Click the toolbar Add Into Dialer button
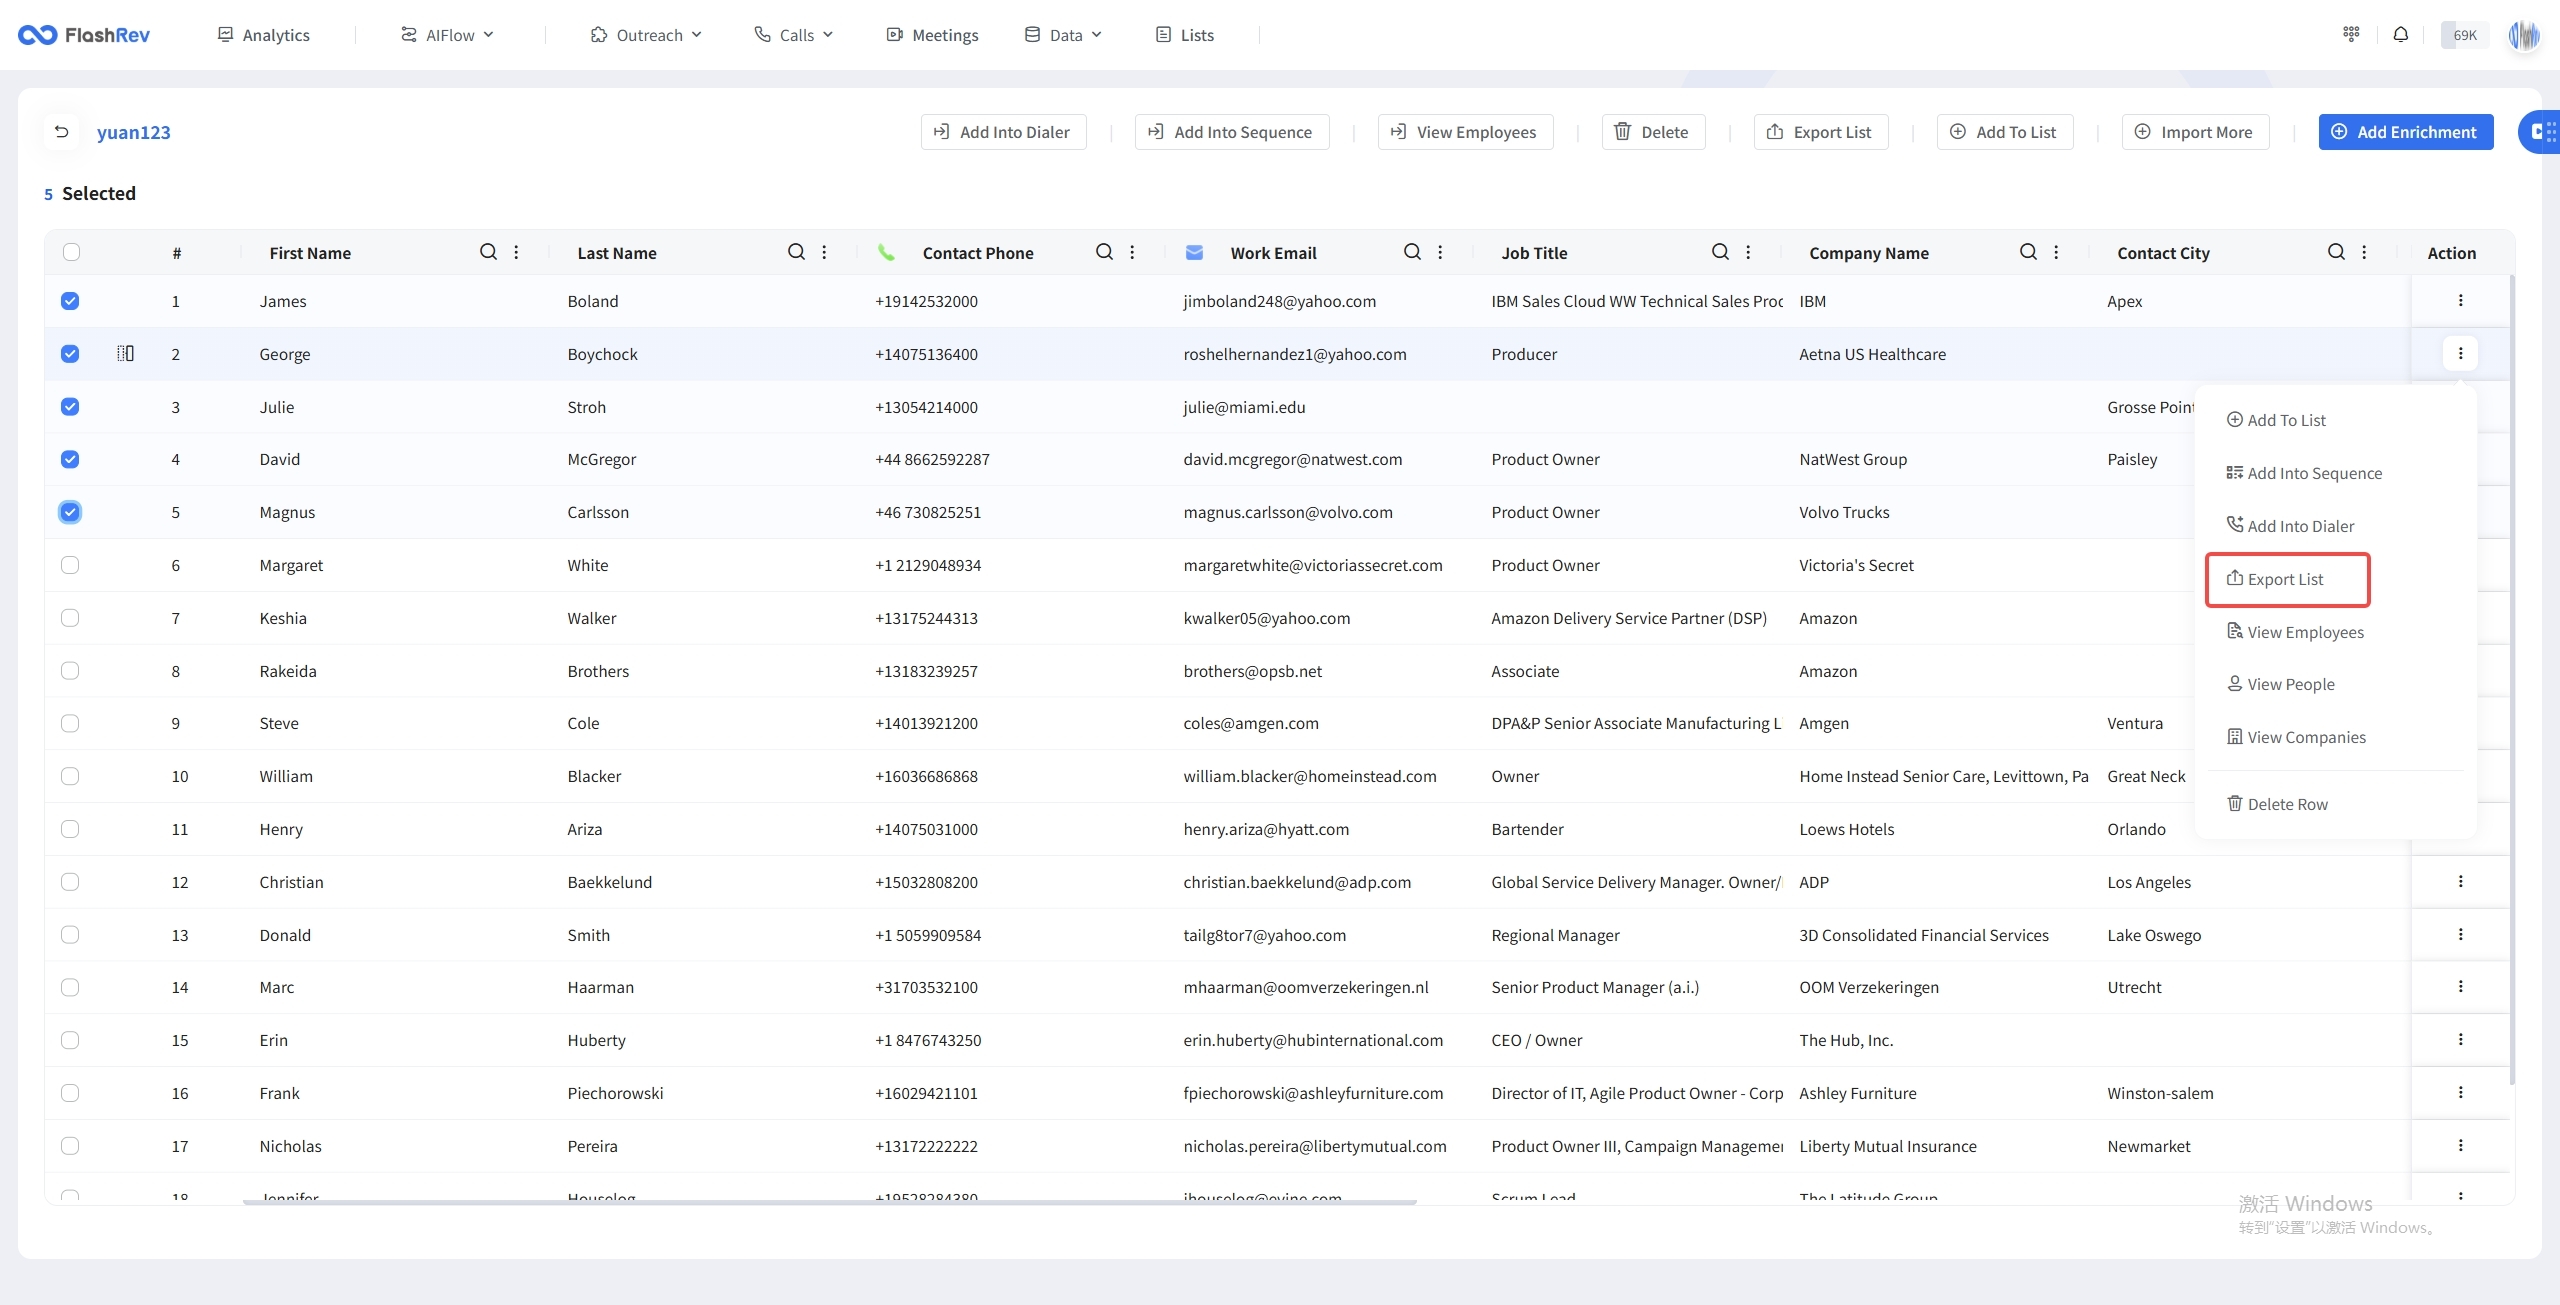Image resolution: width=2560 pixels, height=1305 pixels. pos(1003,132)
